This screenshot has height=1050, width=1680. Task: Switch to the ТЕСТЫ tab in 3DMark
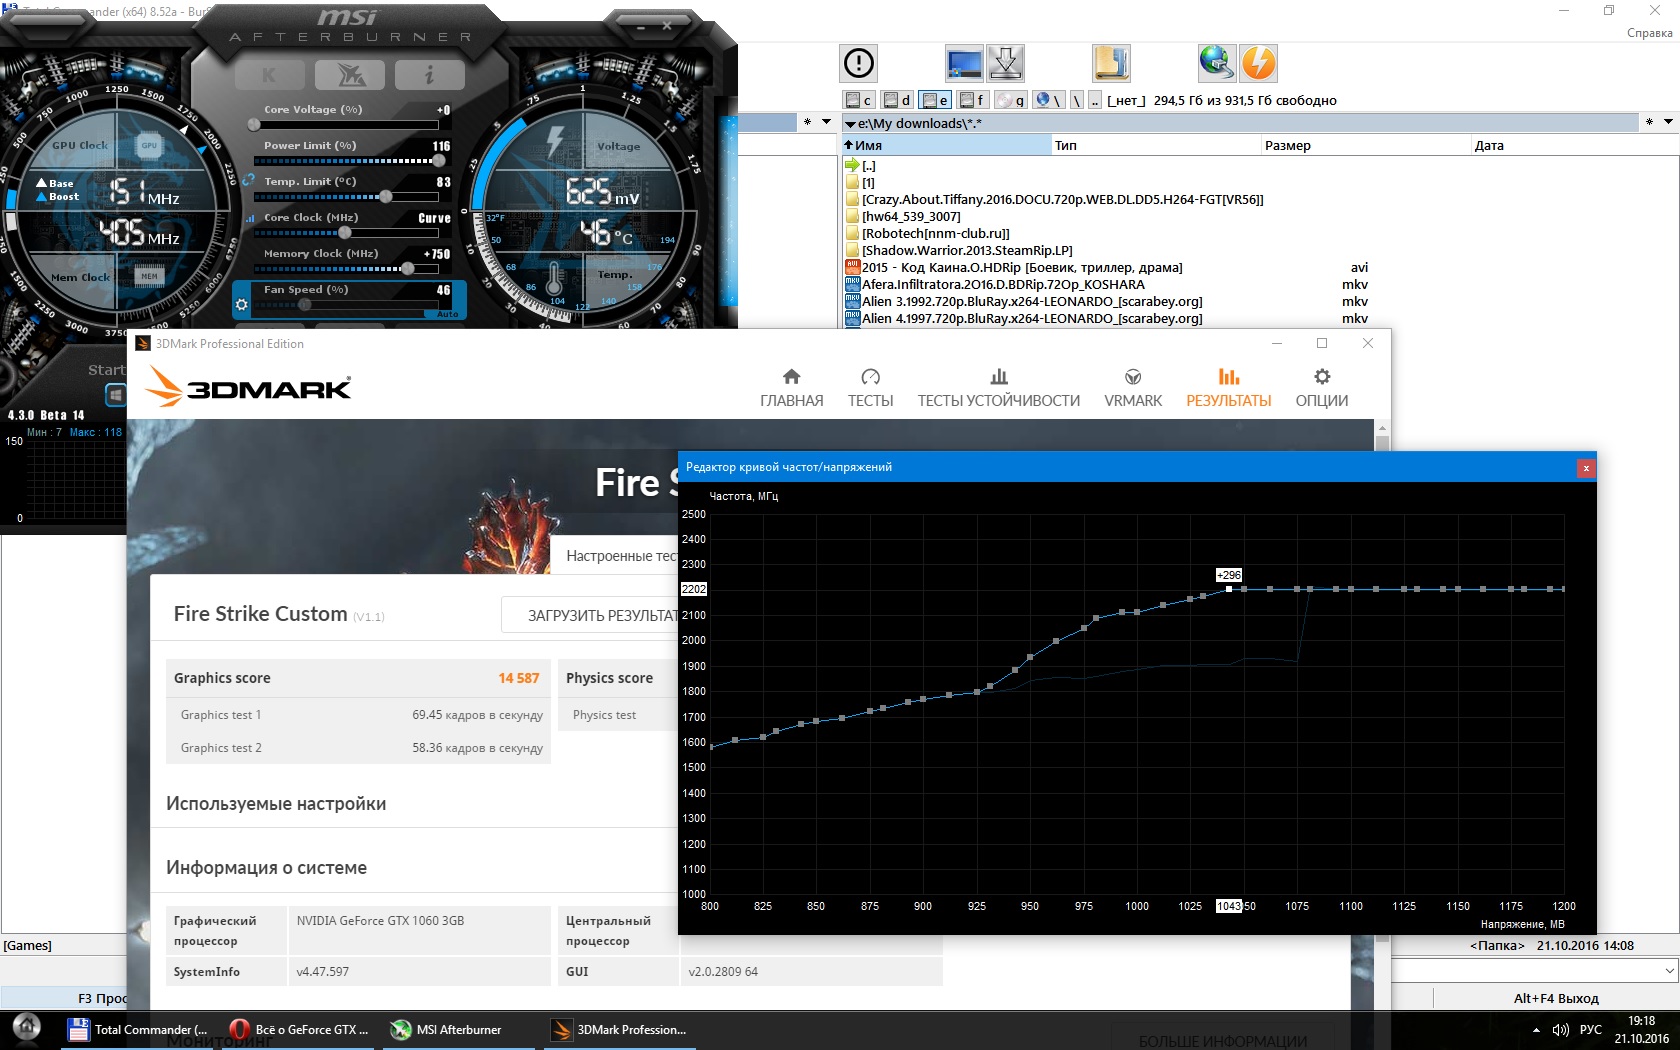[870, 387]
